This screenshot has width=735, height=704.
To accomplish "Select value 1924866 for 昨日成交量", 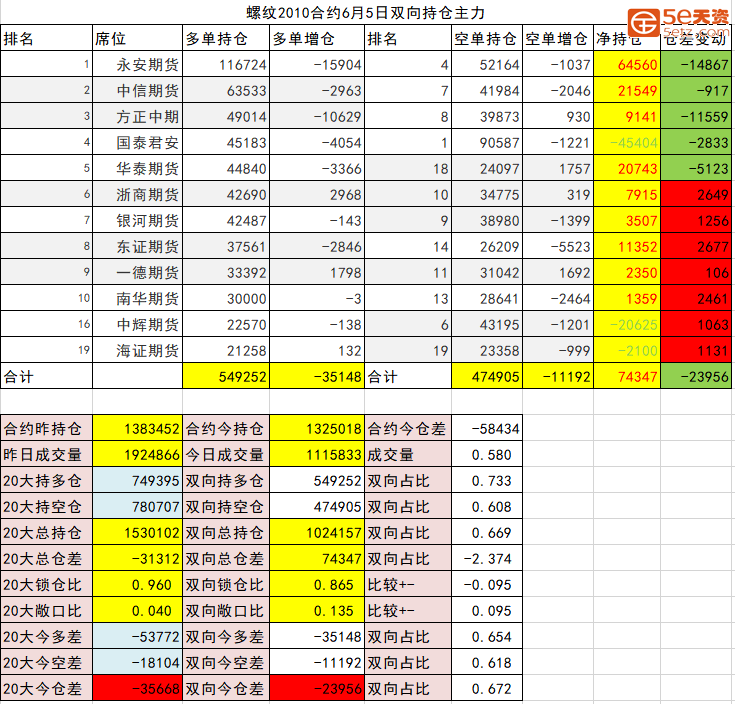I will (x=137, y=454).
